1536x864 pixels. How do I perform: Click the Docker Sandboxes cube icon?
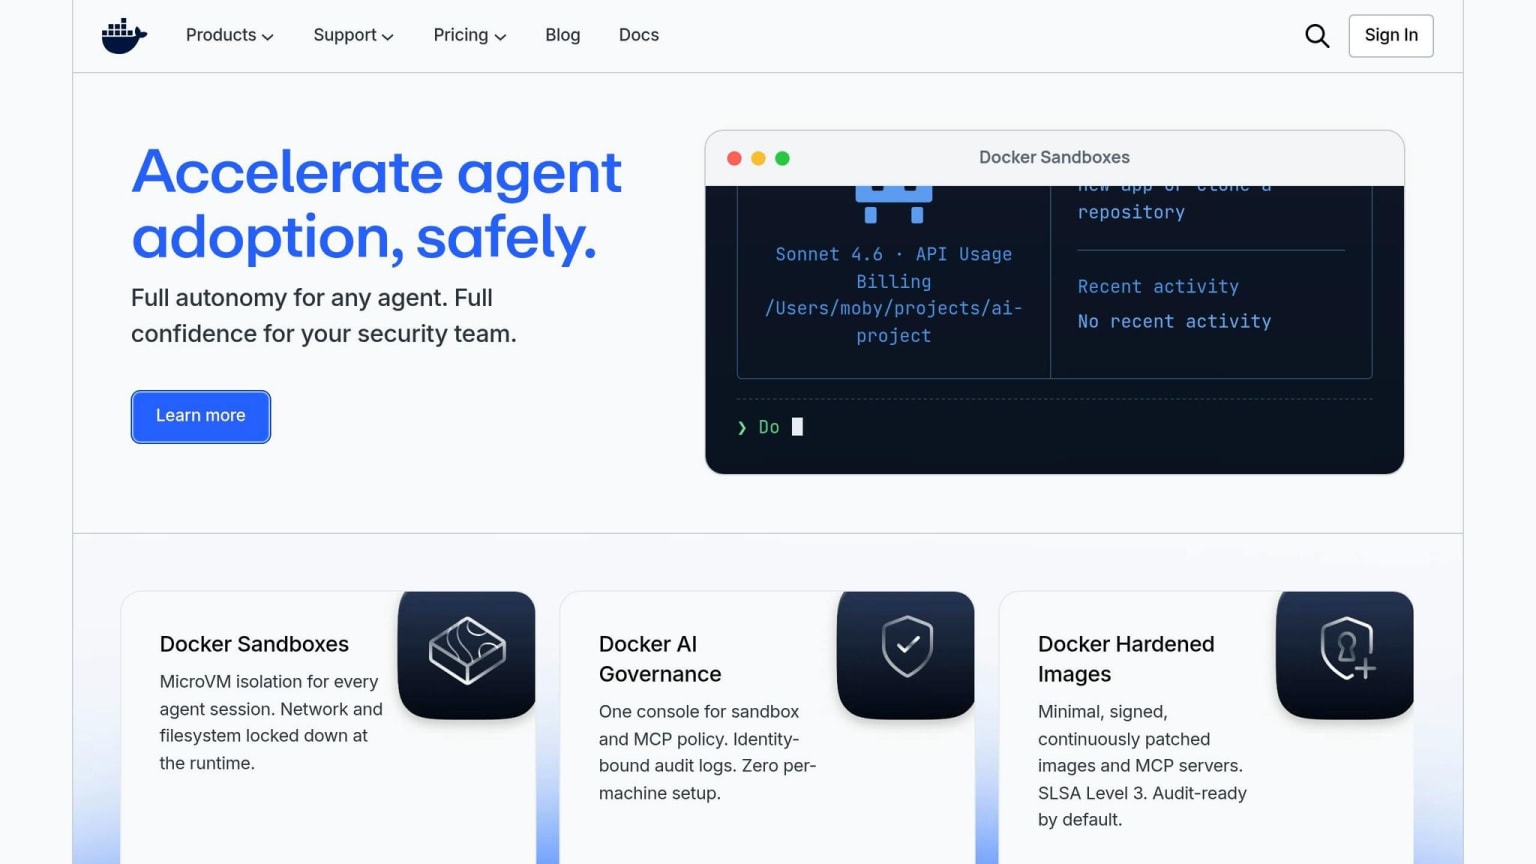[467, 651]
